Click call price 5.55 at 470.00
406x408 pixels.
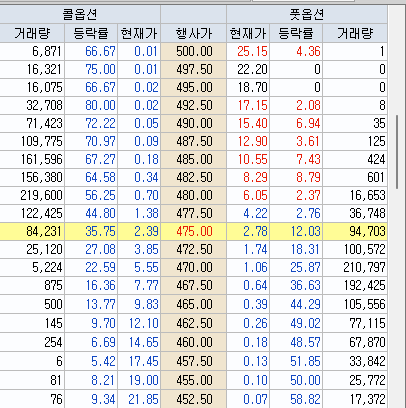click(139, 268)
